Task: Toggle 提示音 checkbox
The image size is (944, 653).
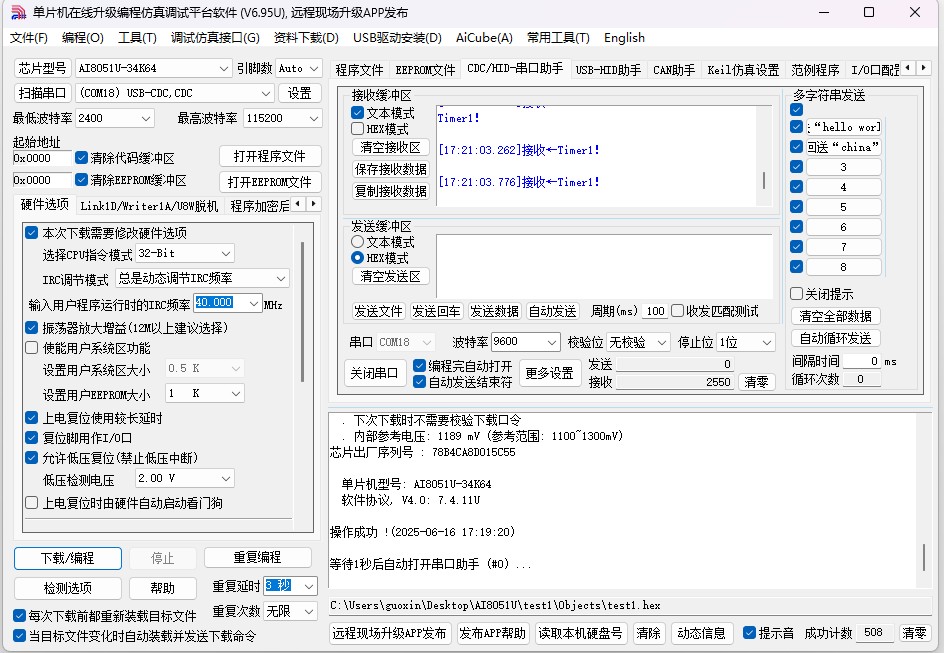Action: pos(749,633)
